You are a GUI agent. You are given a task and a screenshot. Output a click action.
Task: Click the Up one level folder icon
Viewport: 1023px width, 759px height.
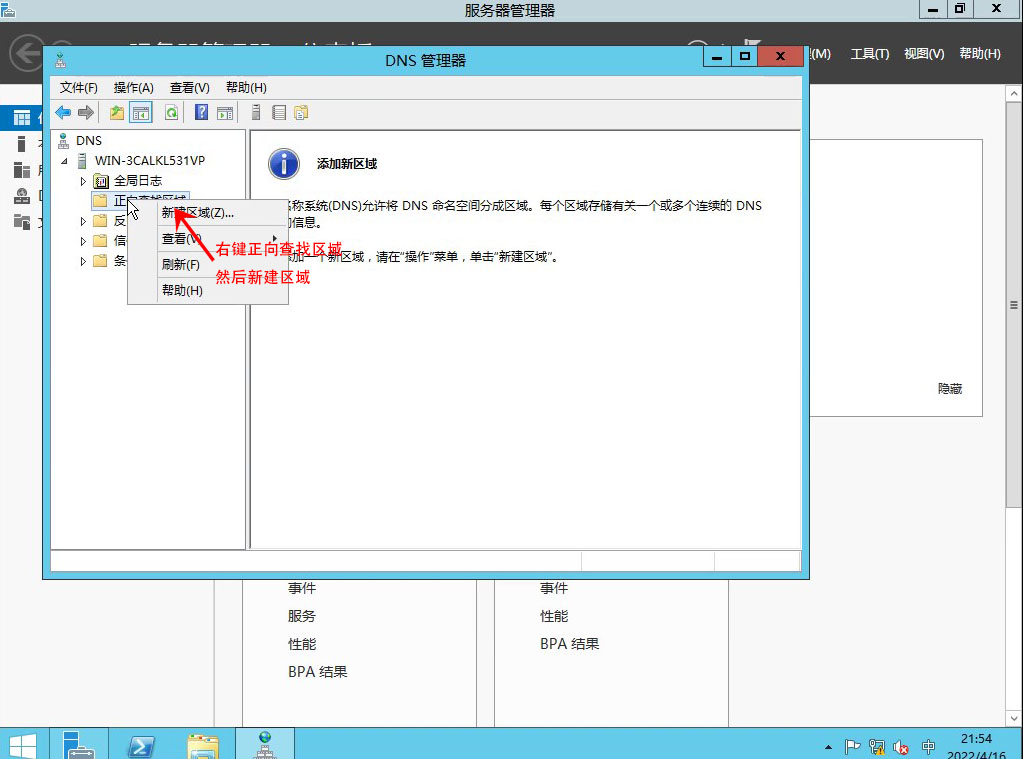(x=117, y=113)
